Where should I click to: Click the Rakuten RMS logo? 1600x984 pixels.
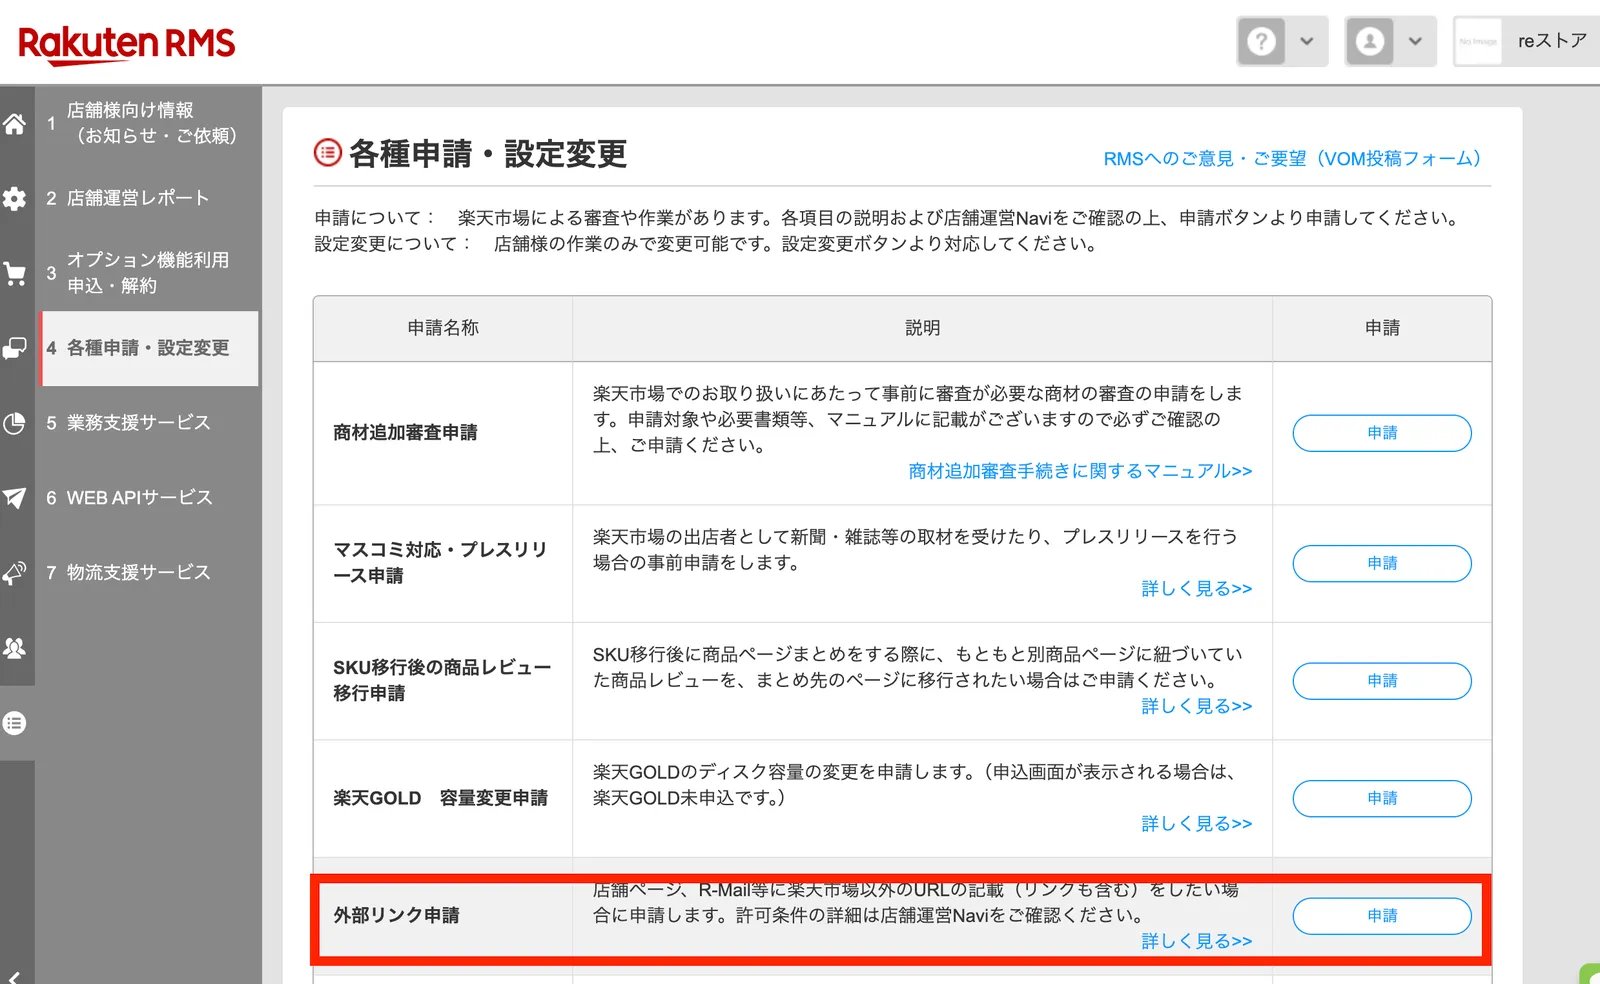pos(126,44)
